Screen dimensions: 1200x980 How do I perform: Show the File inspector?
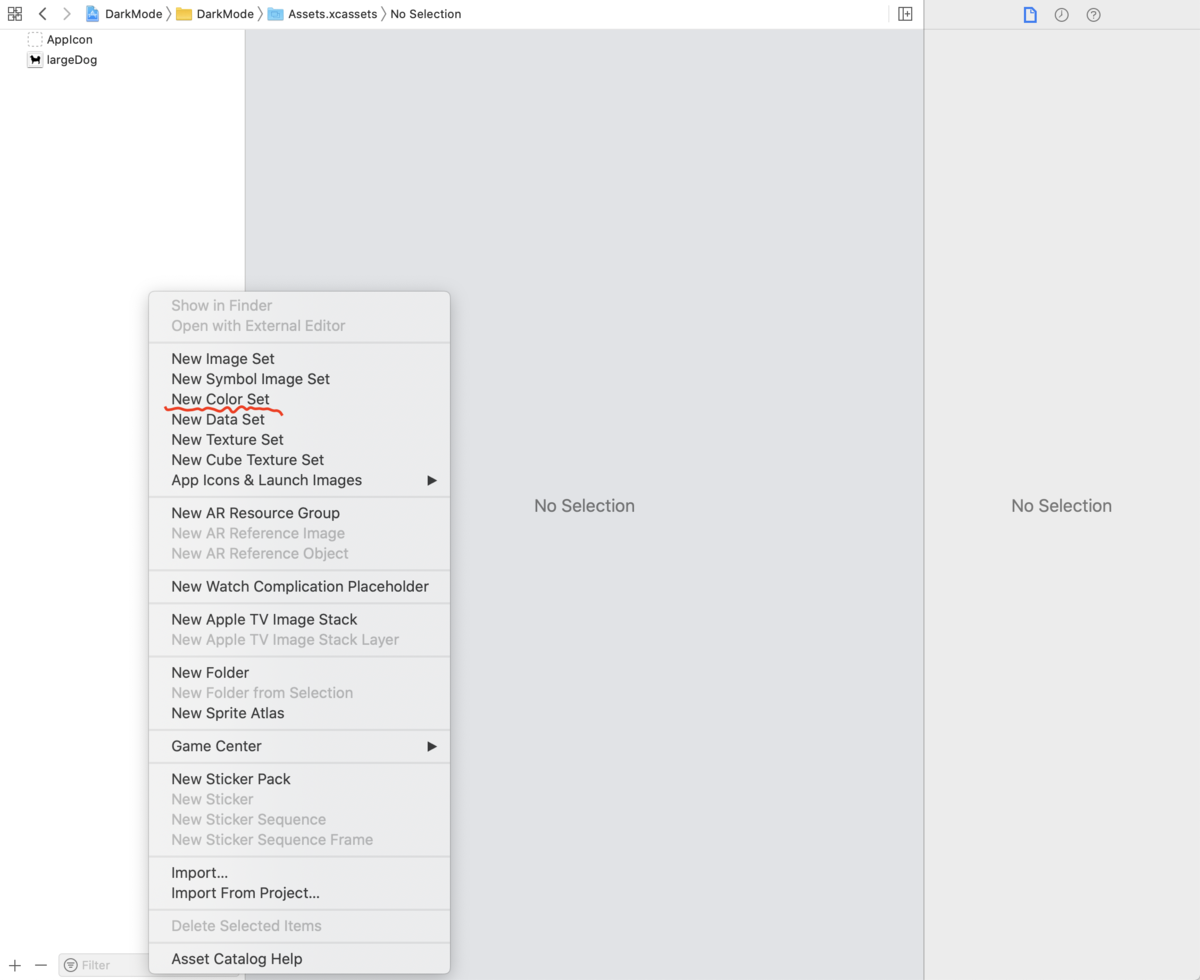1030,15
